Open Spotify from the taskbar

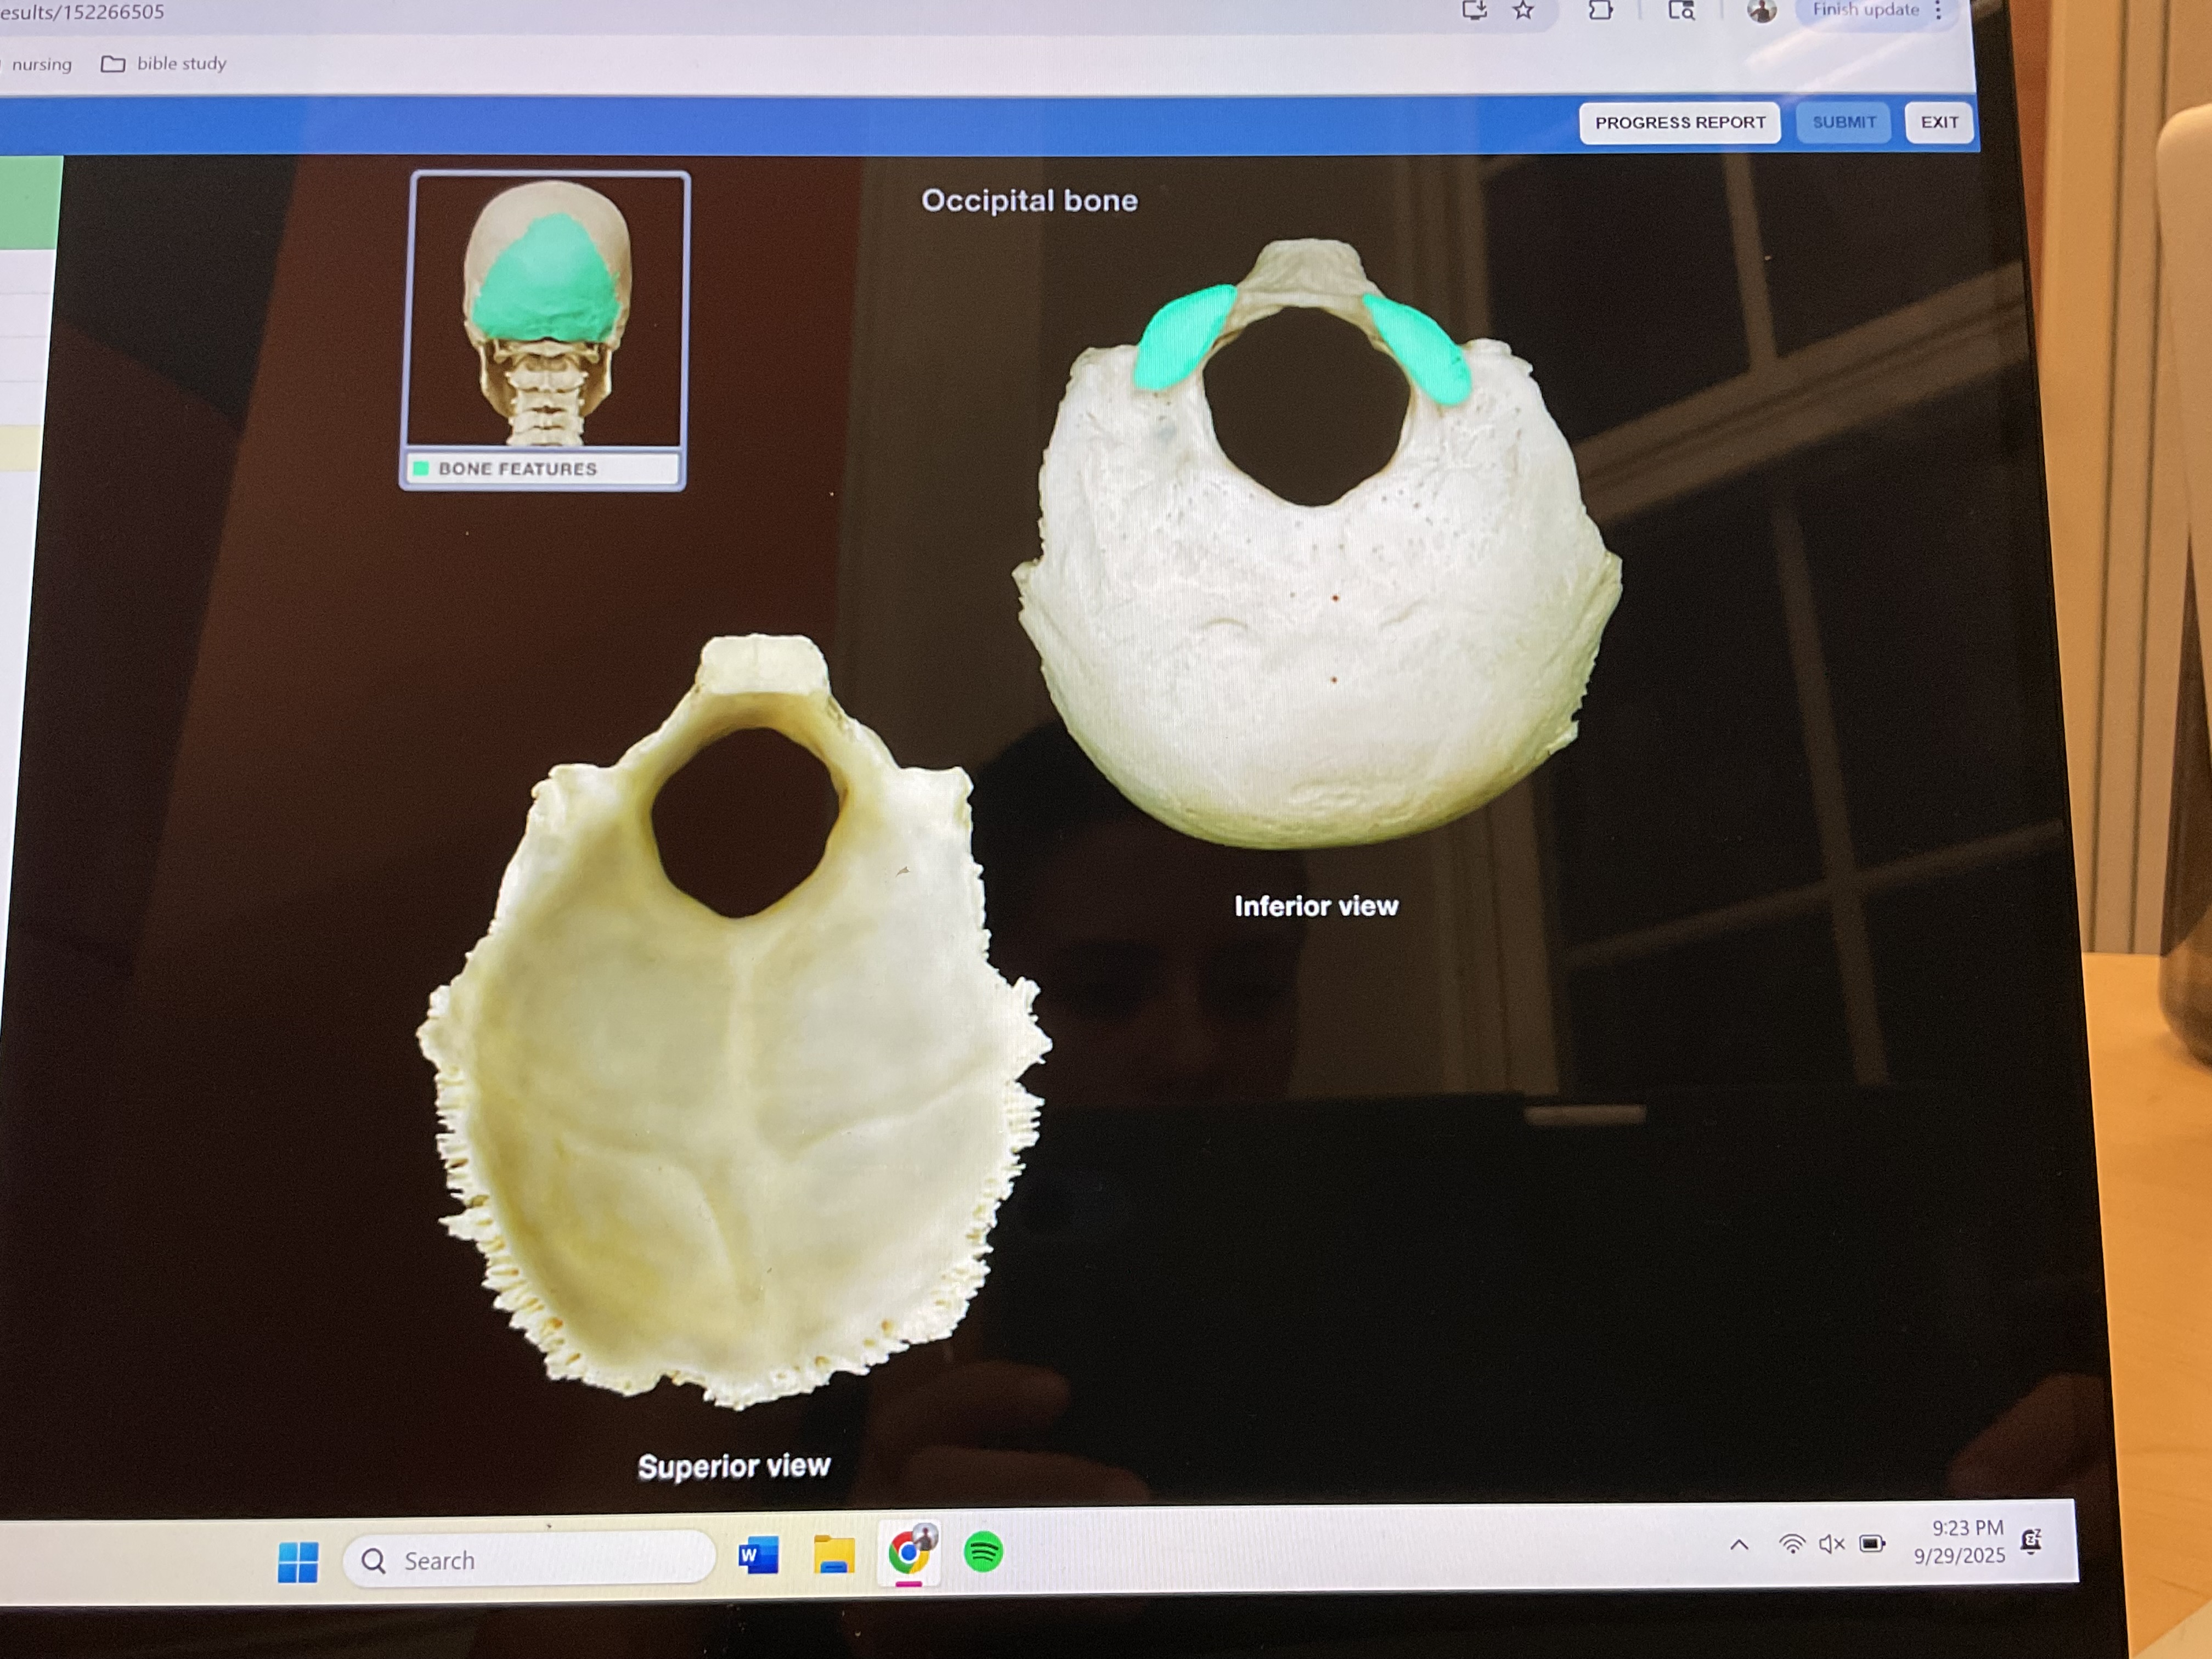pyautogui.click(x=983, y=1552)
